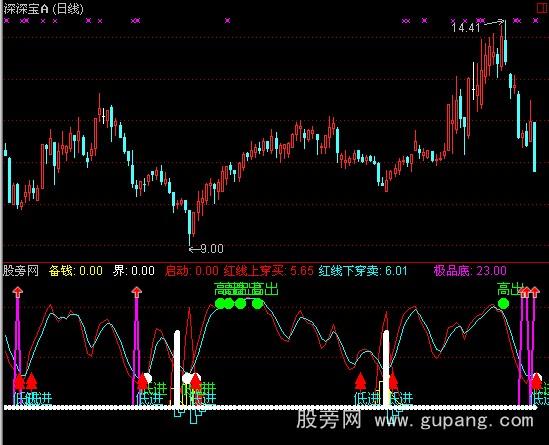Viewport: 549px width, 445px height.
Task: Click the candlestick at the 14.41 high
Action: [505, 42]
